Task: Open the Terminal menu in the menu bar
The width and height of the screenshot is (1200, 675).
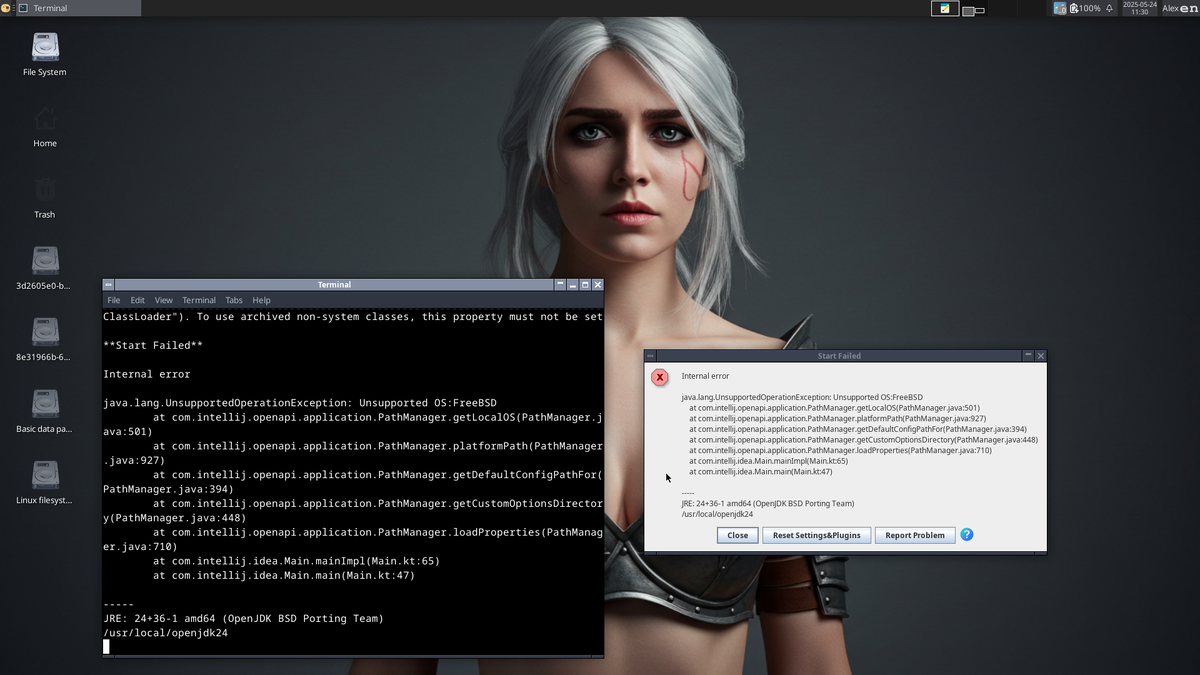Action: tap(199, 300)
